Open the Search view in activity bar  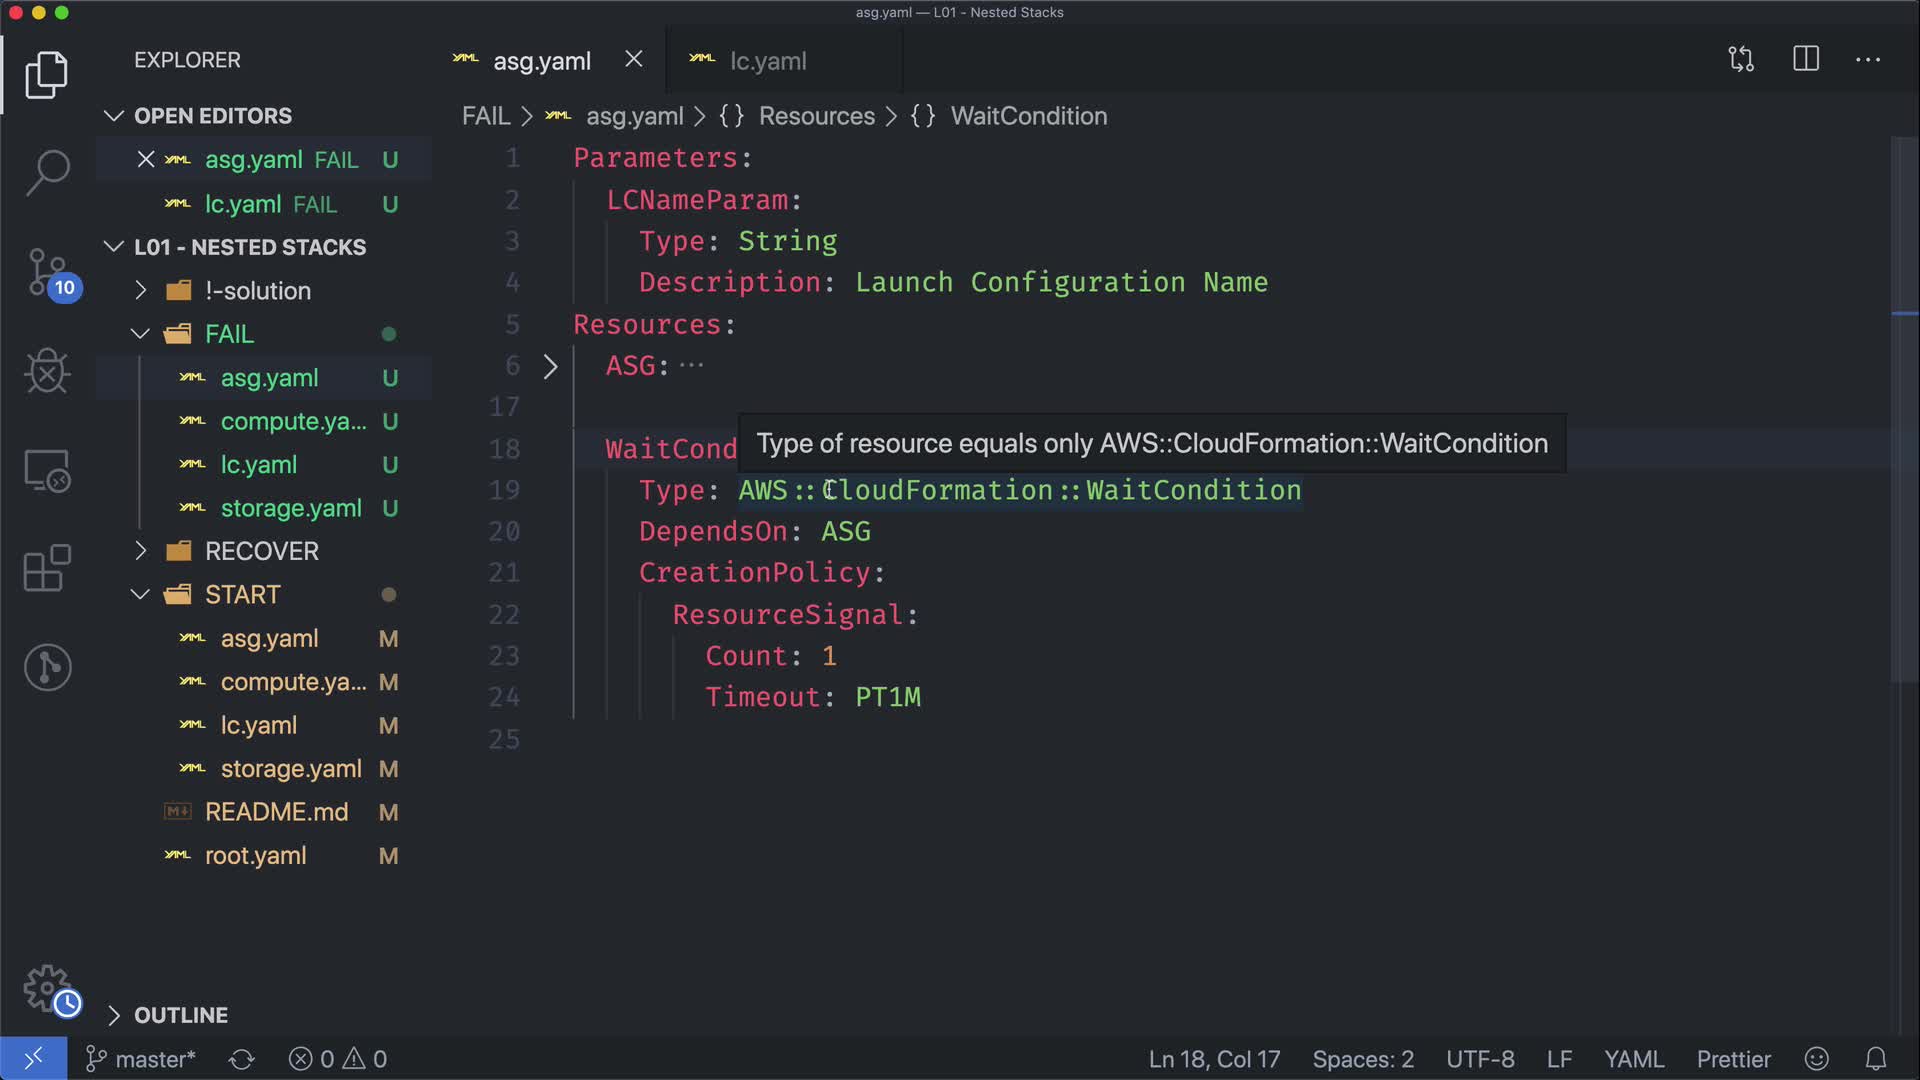tap(47, 172)
